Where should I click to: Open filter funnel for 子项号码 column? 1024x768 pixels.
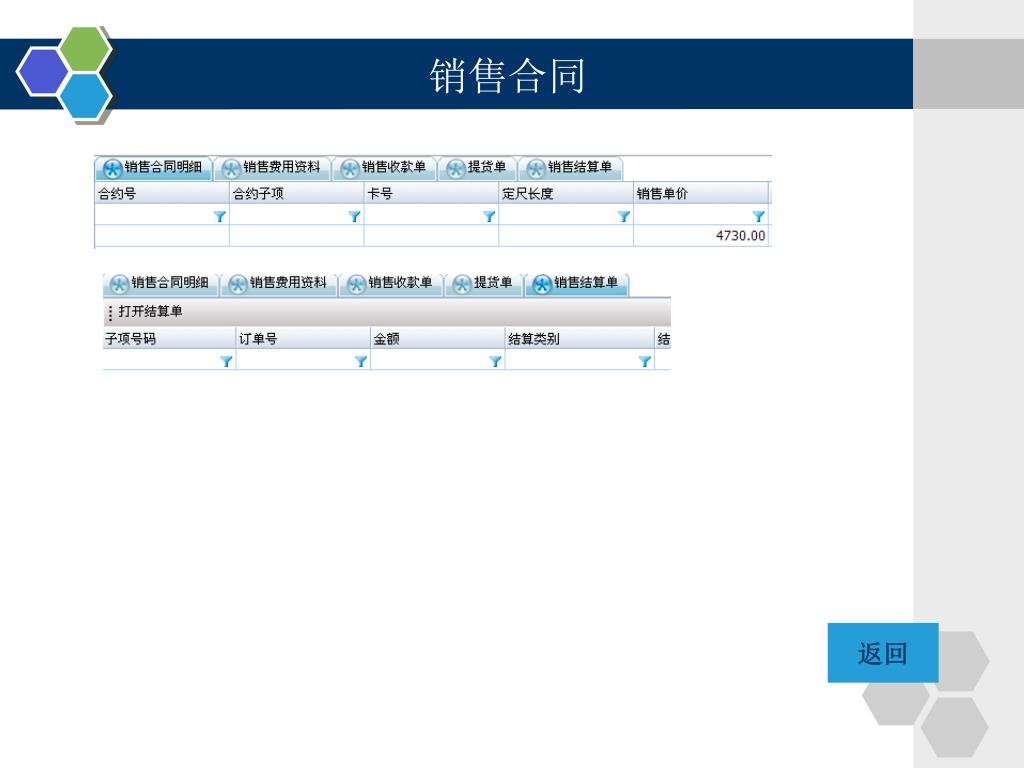coord(227,361)
